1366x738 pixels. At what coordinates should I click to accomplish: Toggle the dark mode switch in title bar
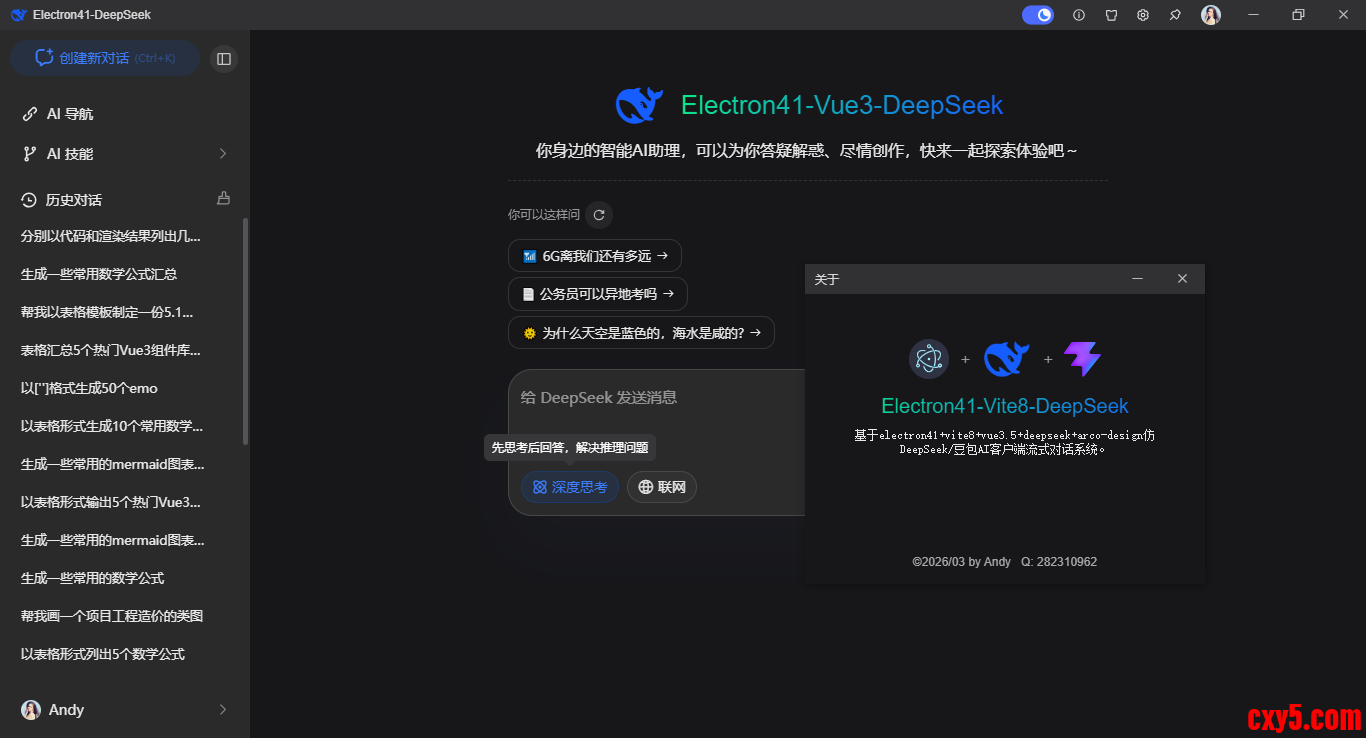pos(1038,15)
